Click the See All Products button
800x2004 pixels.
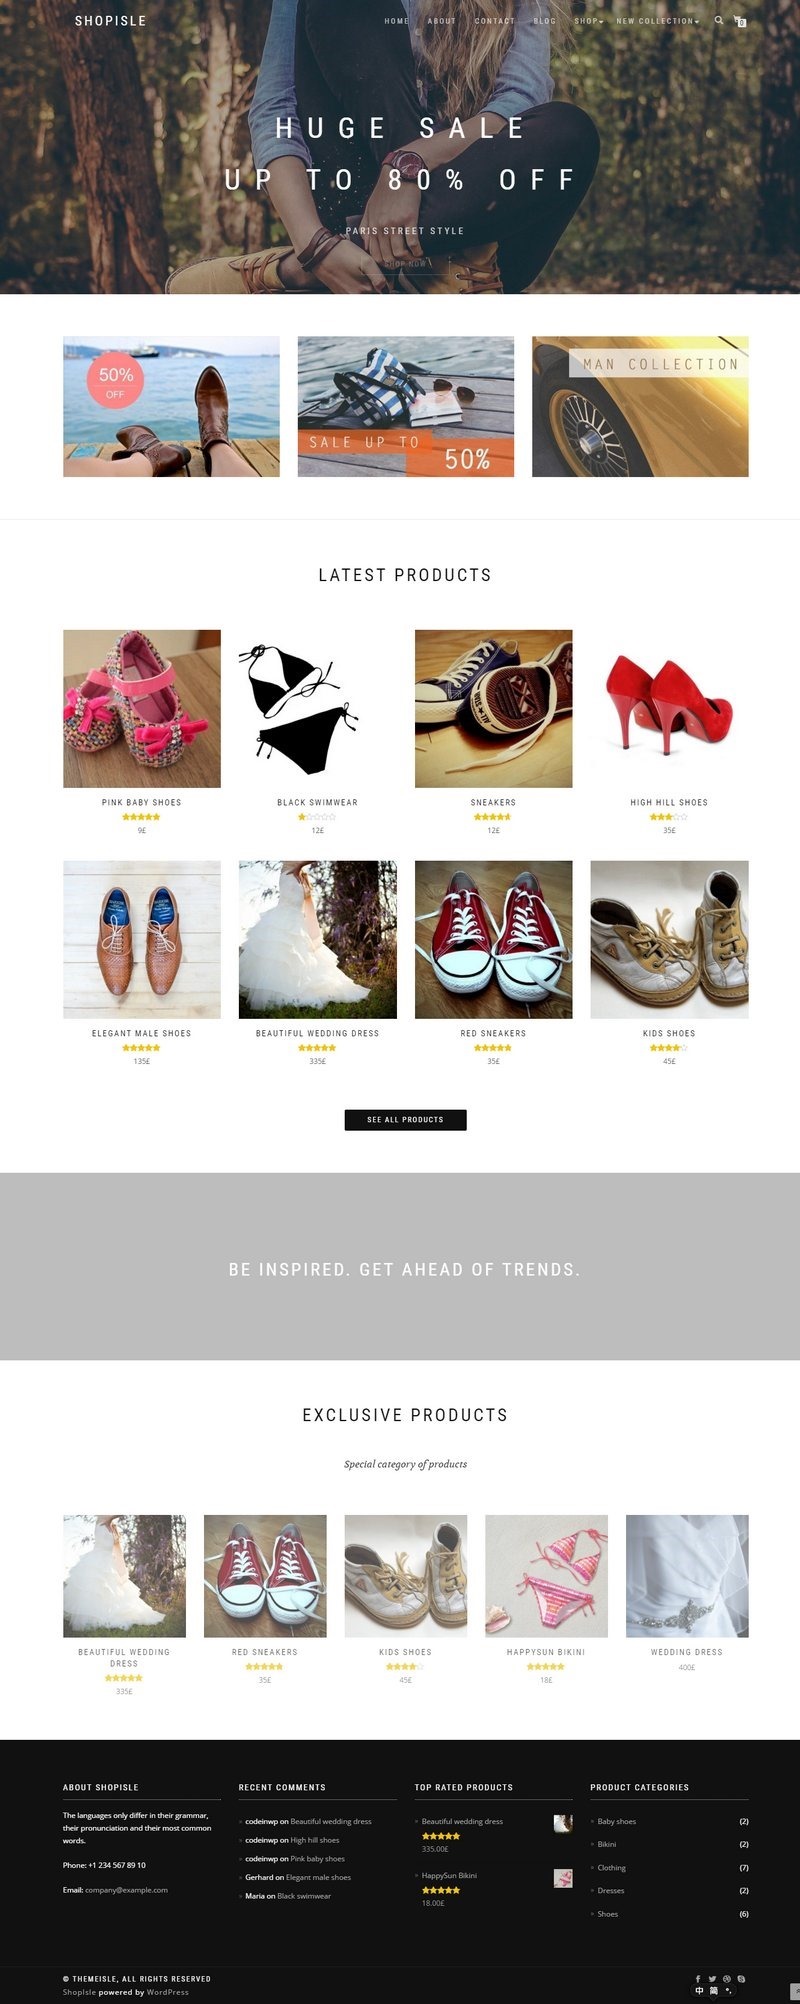tap(405, 1119)
